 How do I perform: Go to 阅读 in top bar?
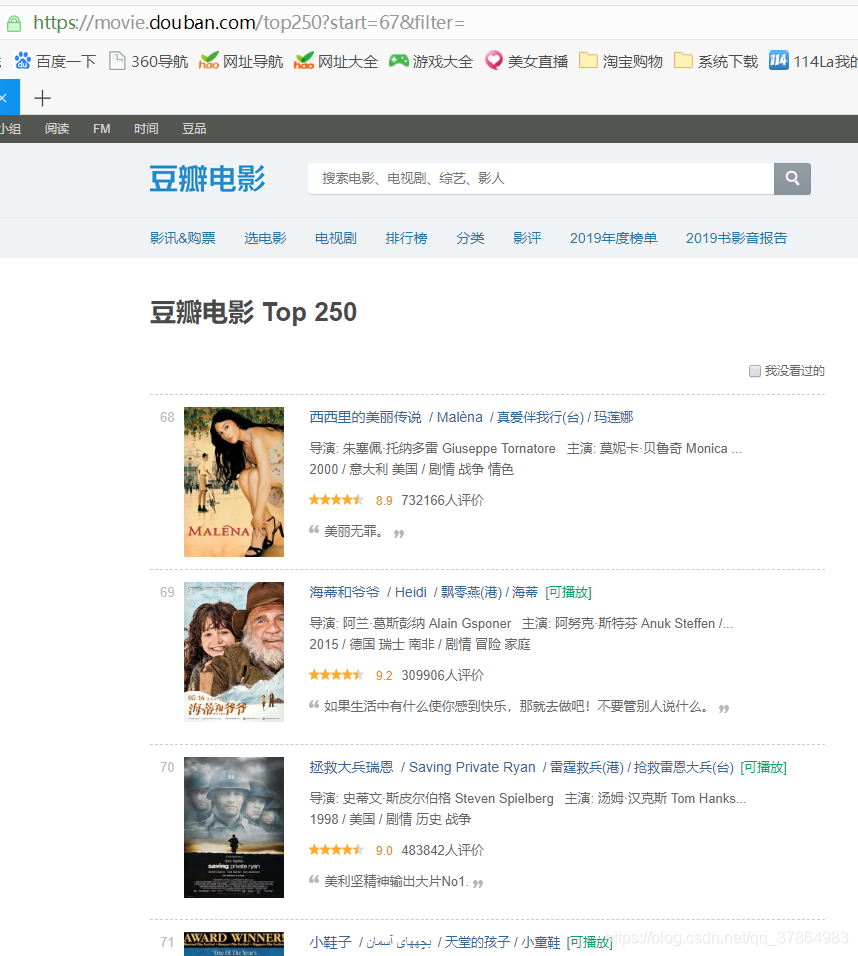pos(57,129)
